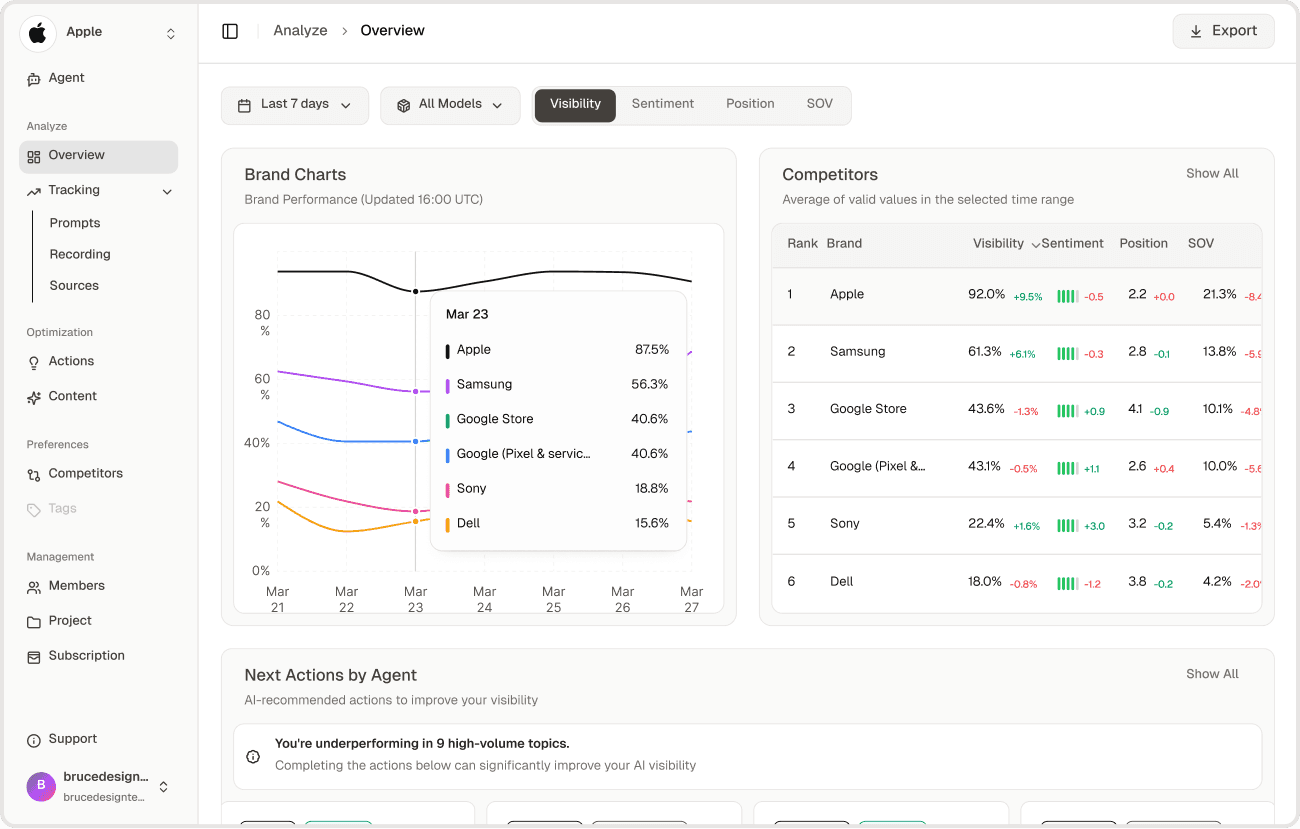Click Samsung's purple swatch in chart tooltip
Image resolution: width=1300 pixels, height=829 pixels.
447,386
